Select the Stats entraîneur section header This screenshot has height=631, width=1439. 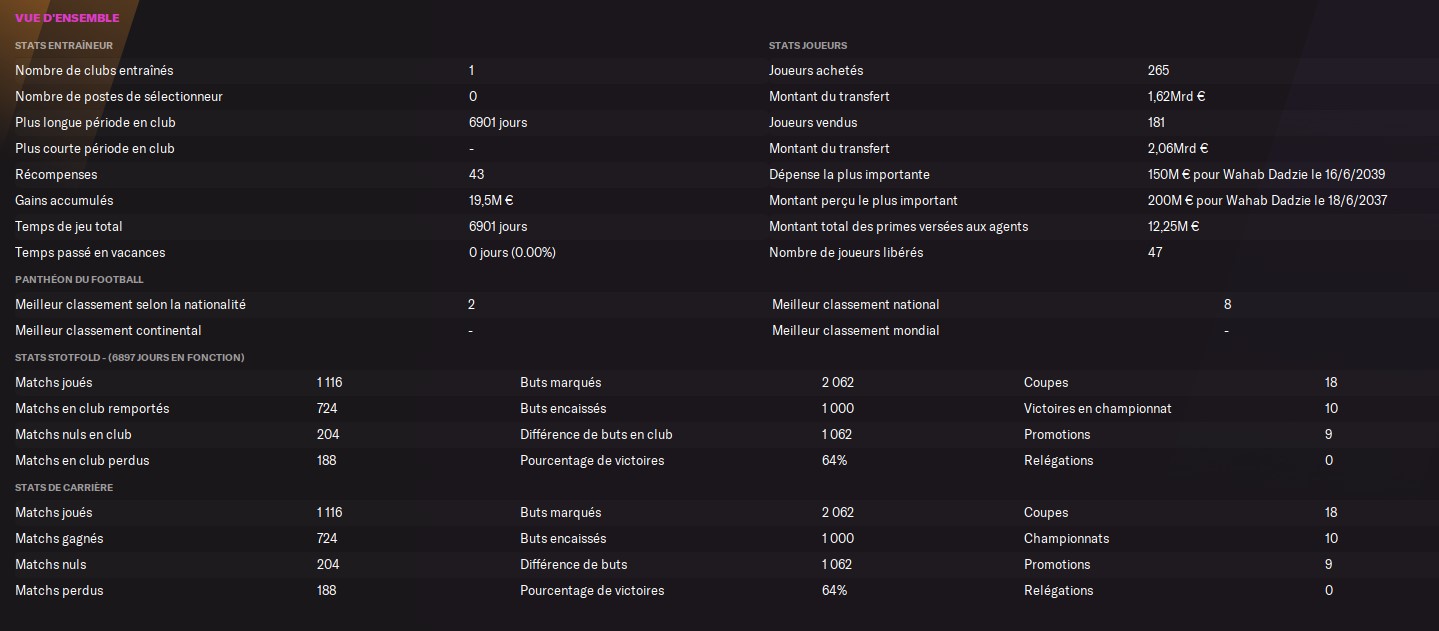click(x=64, y=45)
